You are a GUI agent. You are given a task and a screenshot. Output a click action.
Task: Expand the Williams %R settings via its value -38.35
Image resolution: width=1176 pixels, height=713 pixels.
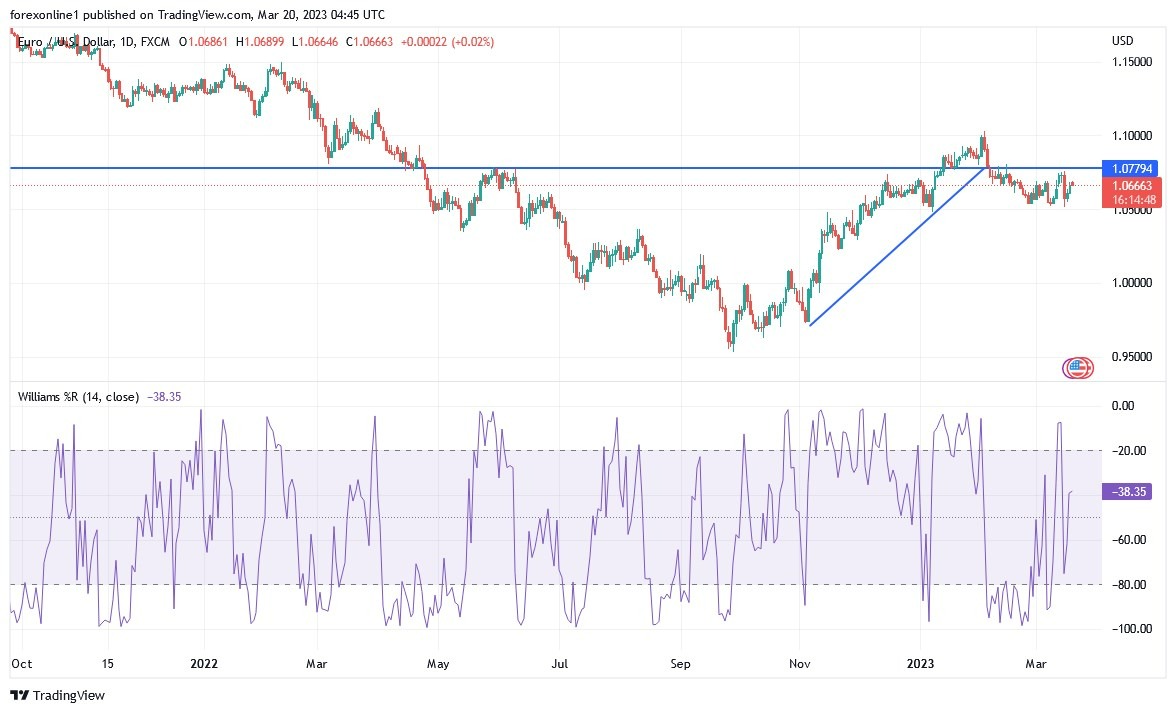165,396
